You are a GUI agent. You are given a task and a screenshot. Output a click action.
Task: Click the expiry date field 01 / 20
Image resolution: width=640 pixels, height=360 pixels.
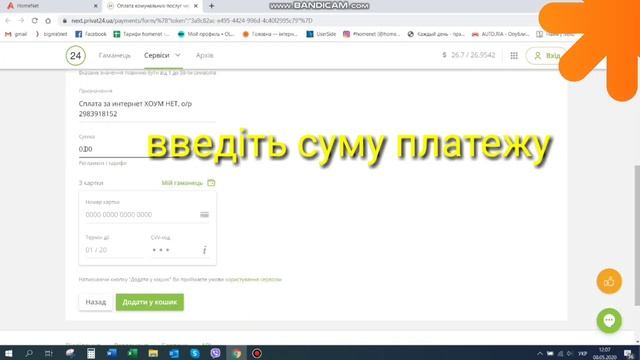click(x=114, y=250)
